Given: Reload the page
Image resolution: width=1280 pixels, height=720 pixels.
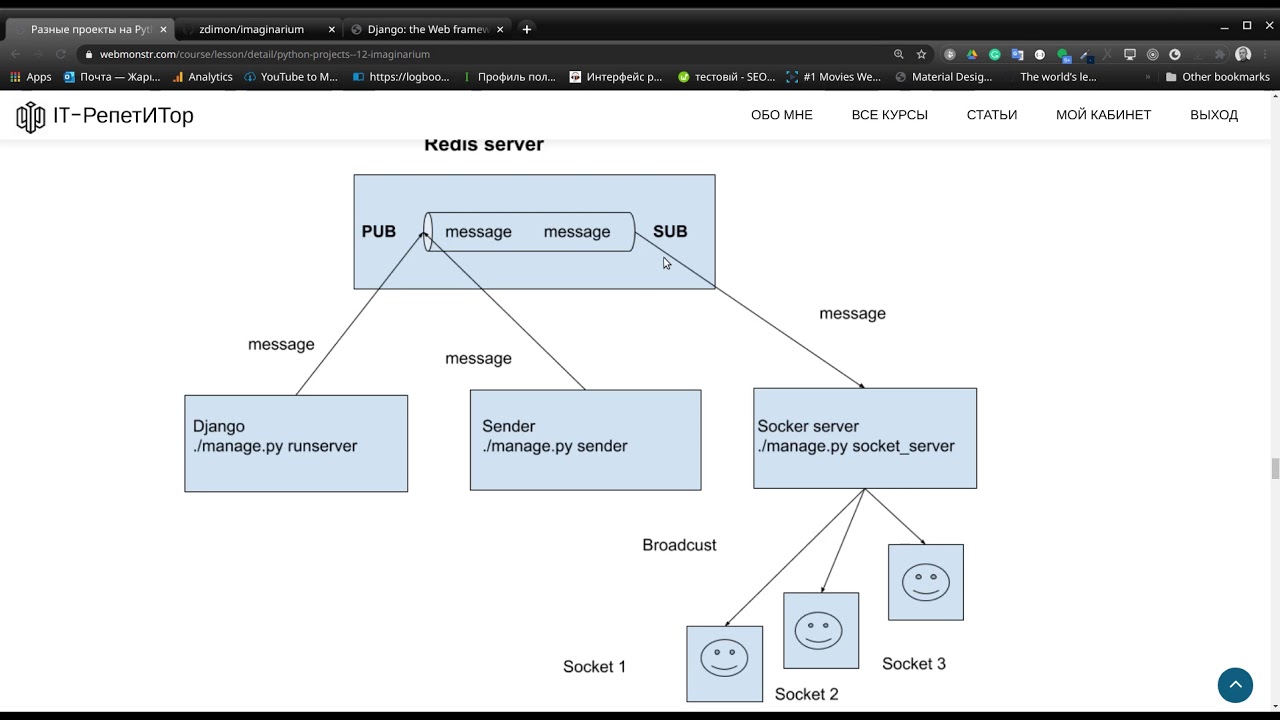Looking at the screenshot, I should point(61,54).
